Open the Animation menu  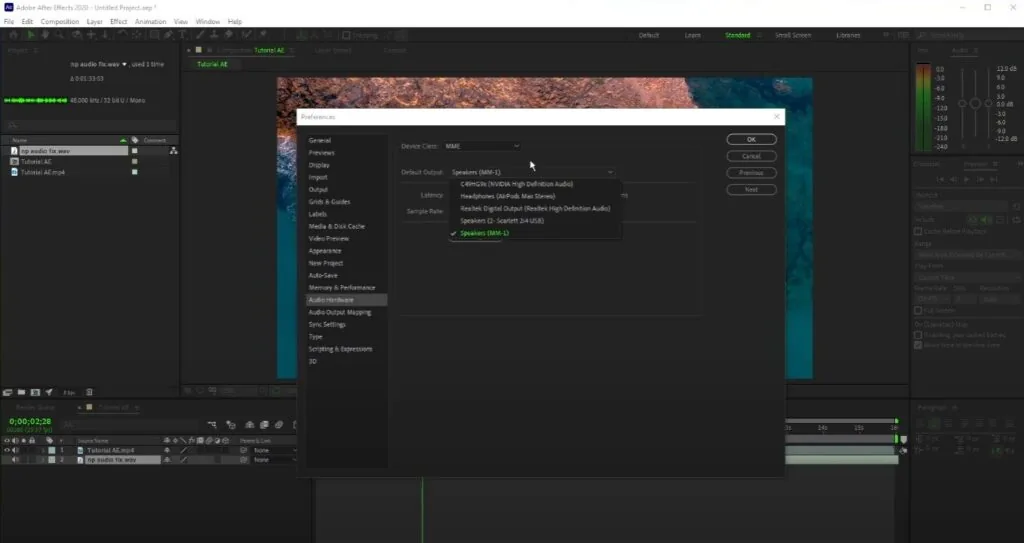tap(150, 22)
